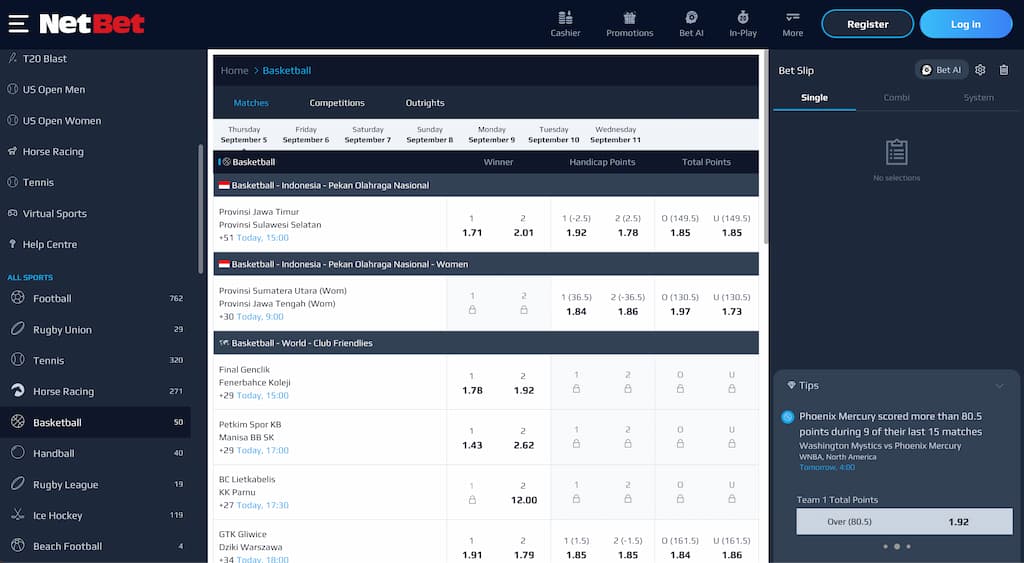Click Basketball breadcrumb link
Image resolution: width=1024 pixels, height=563 pixels.
pyautogui.click(x=287, y=71)
